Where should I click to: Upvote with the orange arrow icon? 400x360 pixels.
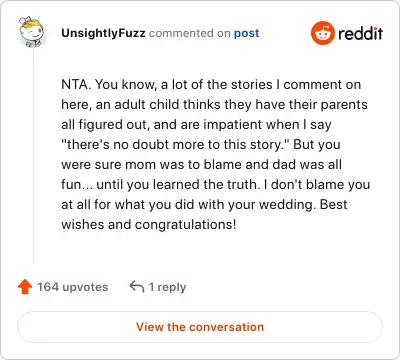coord(25,287)
